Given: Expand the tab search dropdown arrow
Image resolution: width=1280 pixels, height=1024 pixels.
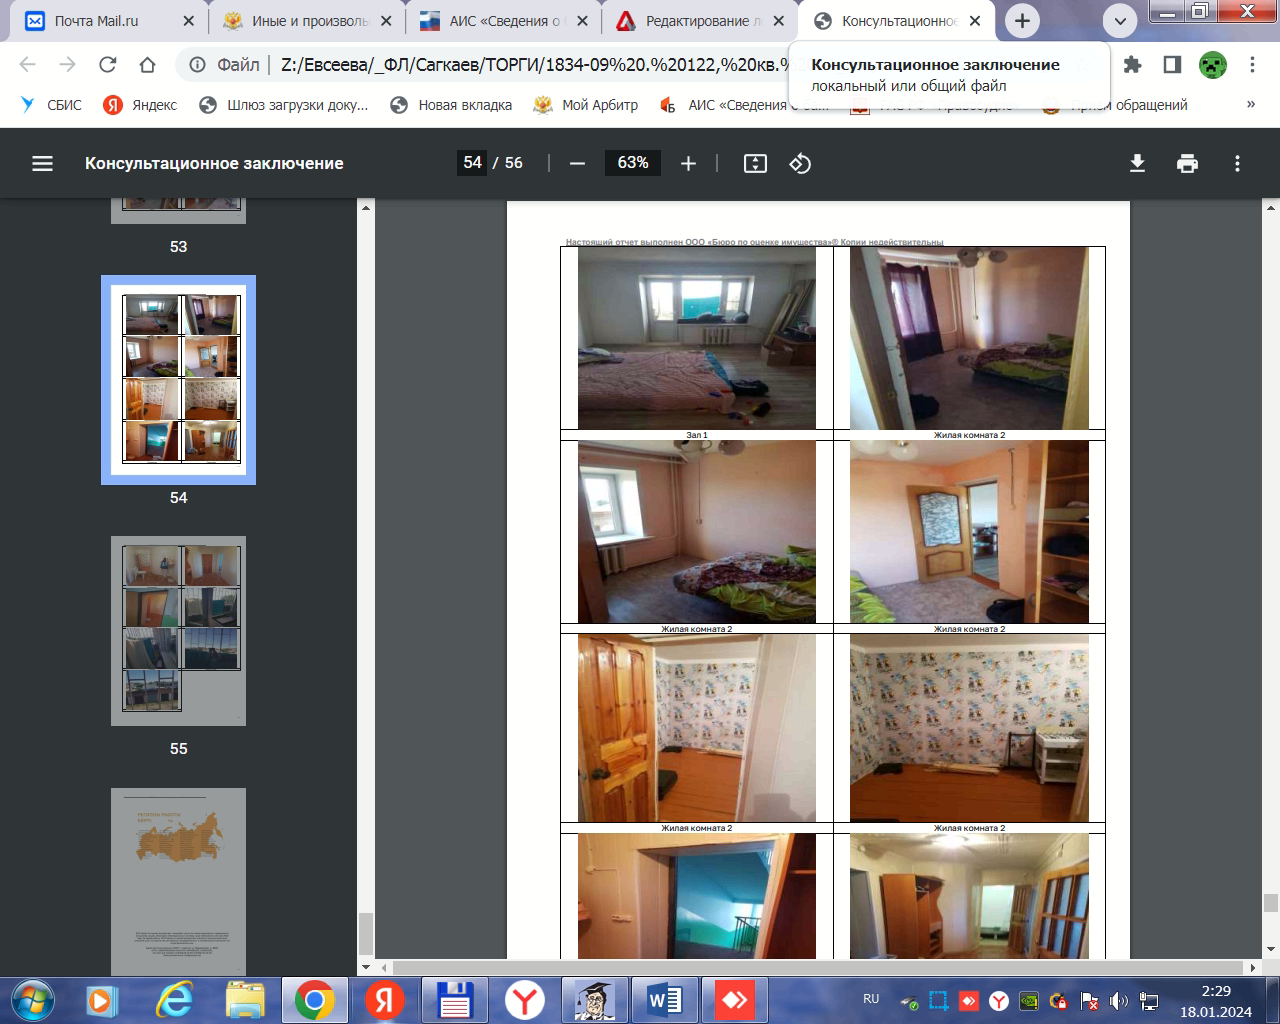Looking at the screenshot, I should [x=1120, y=20].
